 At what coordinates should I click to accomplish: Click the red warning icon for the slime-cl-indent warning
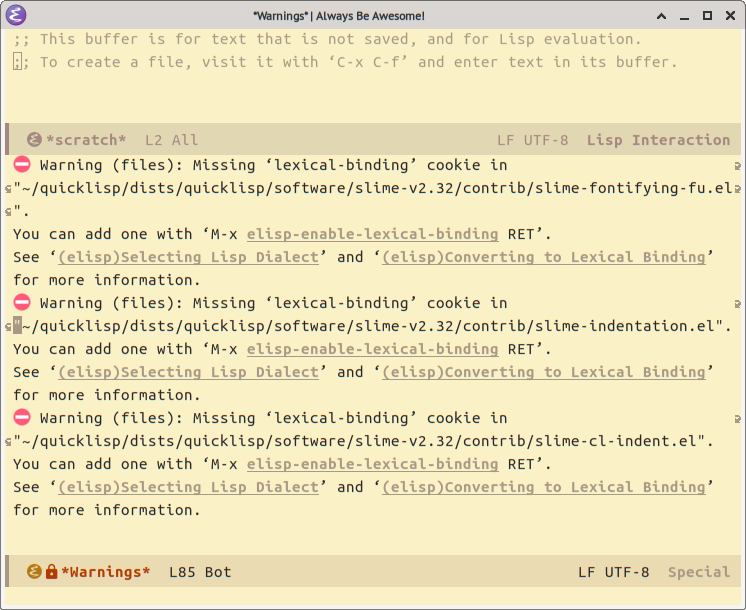point(22,417)
